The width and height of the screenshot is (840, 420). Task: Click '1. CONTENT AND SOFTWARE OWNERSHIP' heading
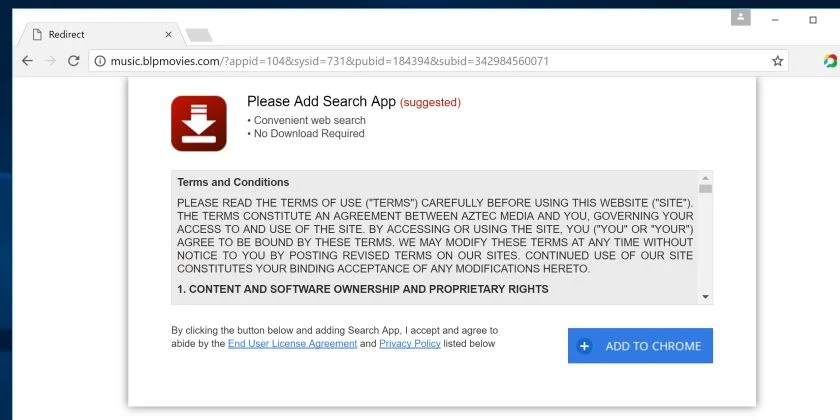pos(363,289)
